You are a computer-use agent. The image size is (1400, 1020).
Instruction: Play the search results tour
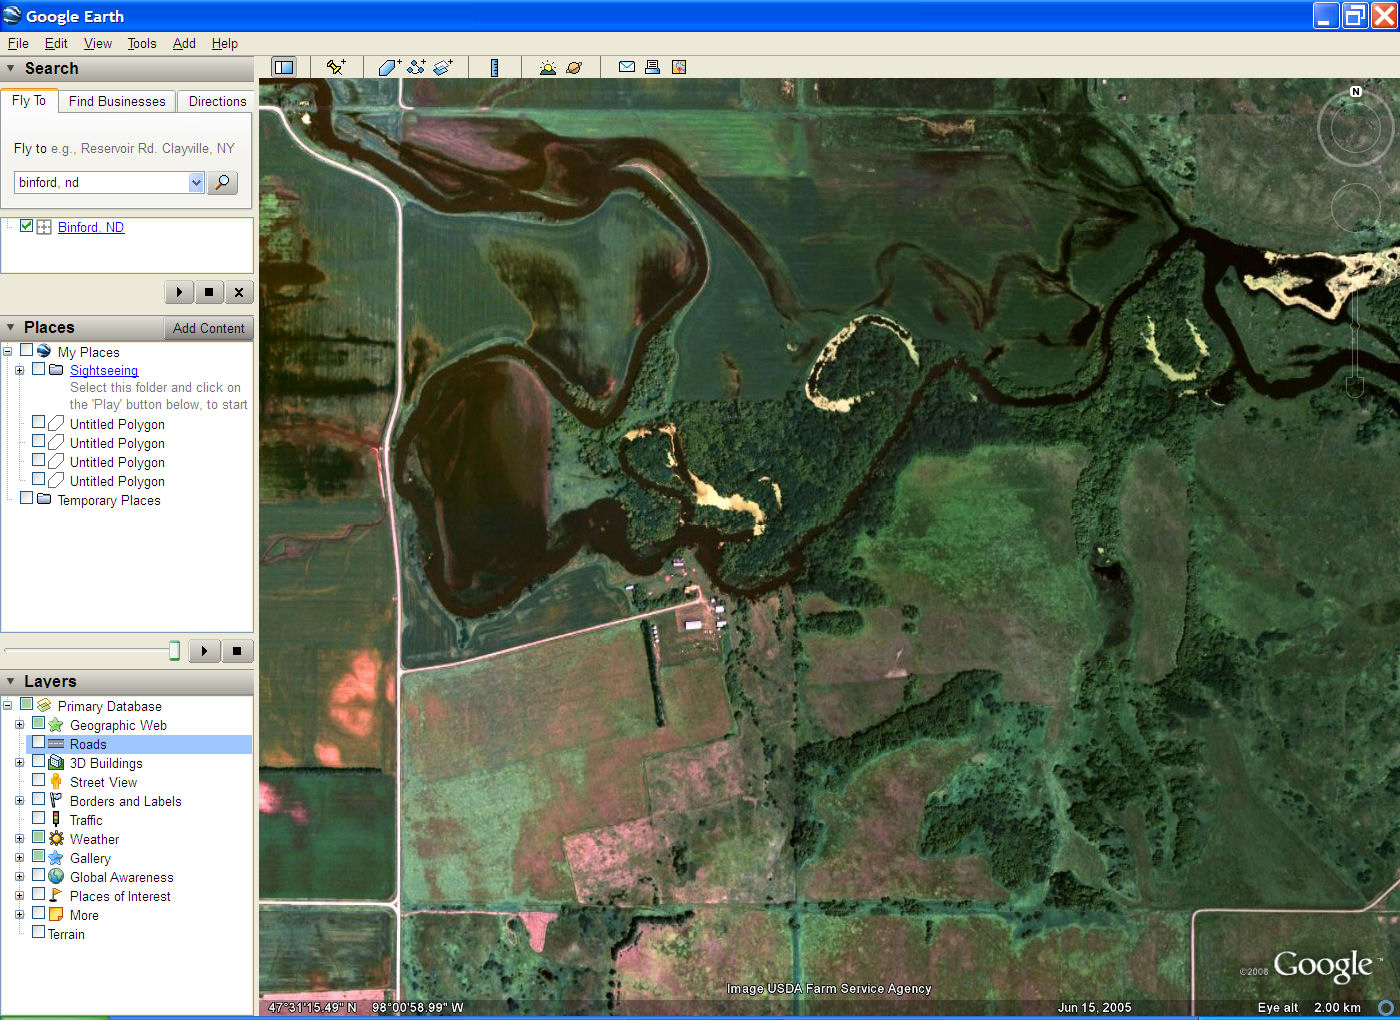tap(179, 292)
